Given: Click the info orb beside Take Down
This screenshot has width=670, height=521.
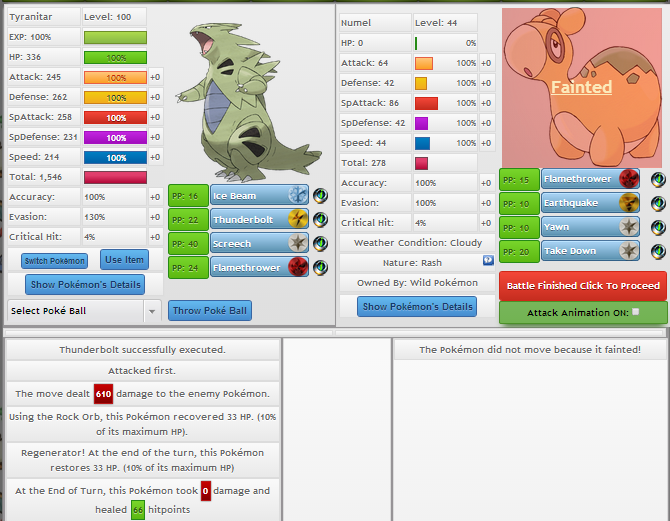Looking at the screenshot, I should point(658,251).
